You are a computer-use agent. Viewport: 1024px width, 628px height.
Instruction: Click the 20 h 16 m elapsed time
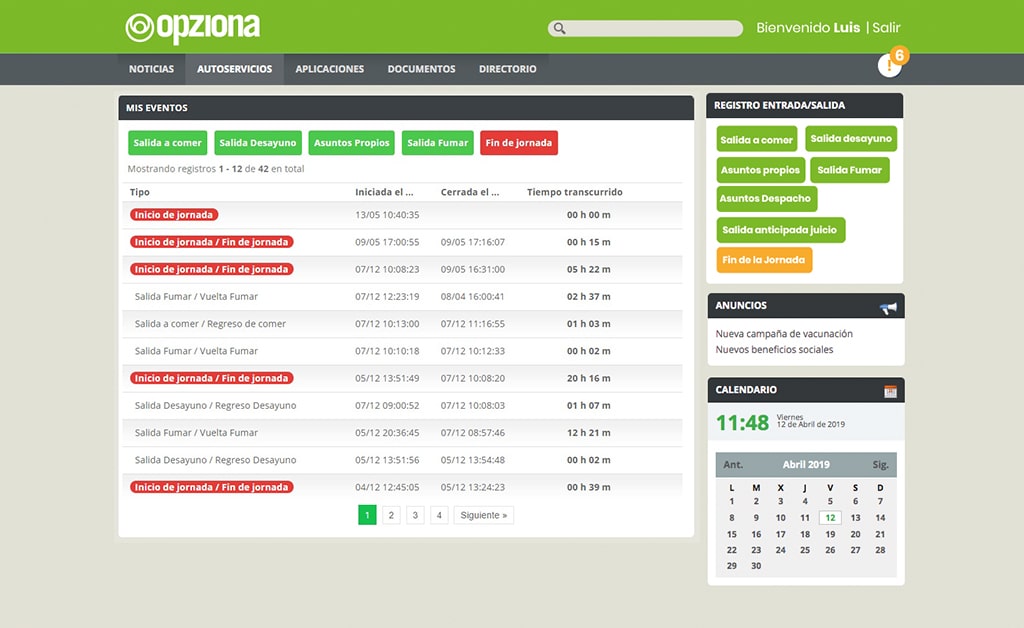pyautogui.click(x=588, y=379)
